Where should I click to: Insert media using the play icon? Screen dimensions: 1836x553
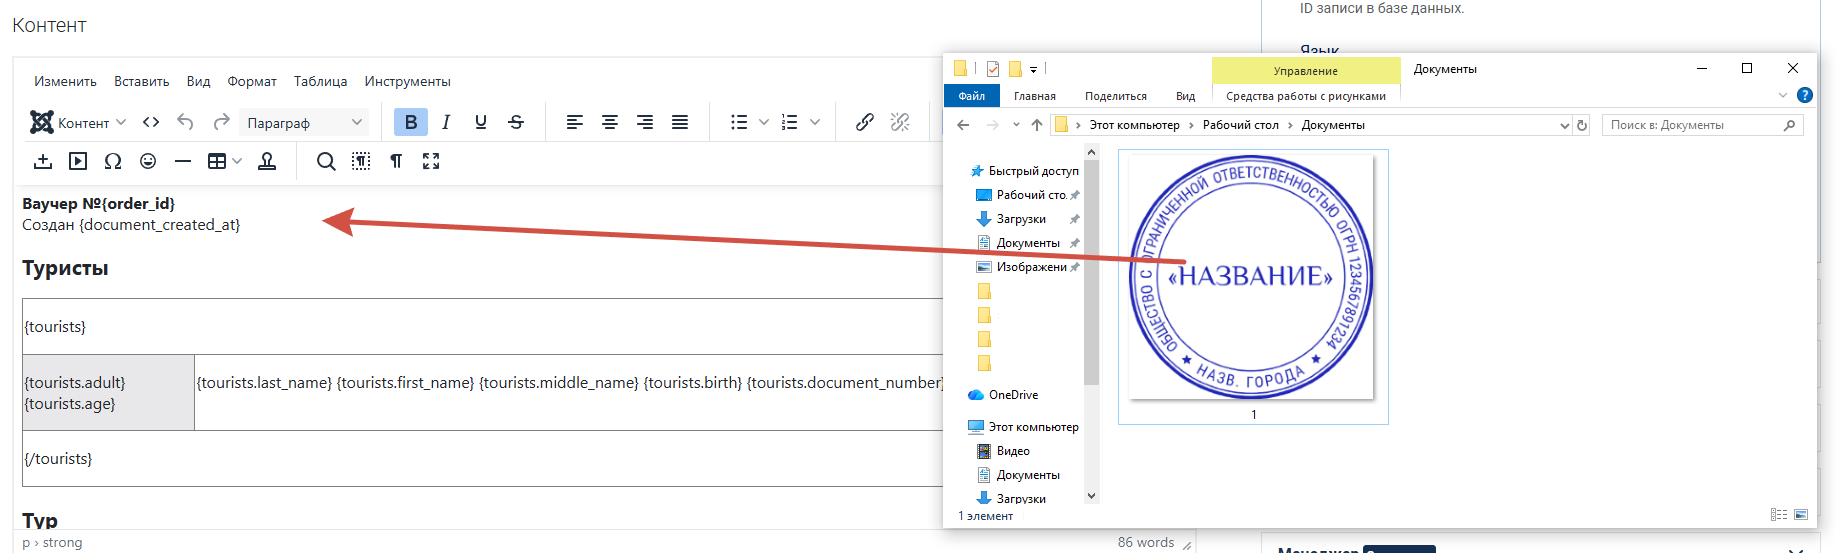78,161
